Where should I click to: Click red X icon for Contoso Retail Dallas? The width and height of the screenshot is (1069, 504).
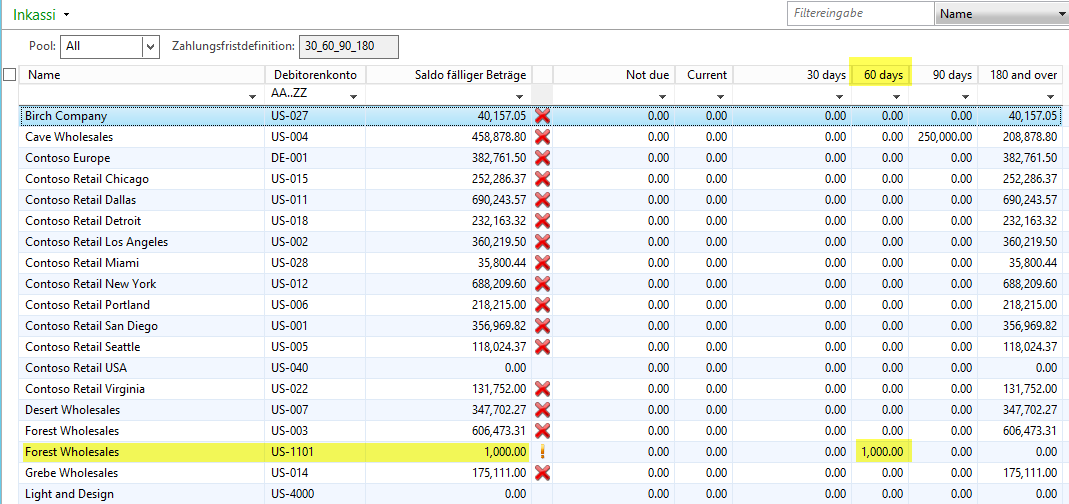(543, 200)
